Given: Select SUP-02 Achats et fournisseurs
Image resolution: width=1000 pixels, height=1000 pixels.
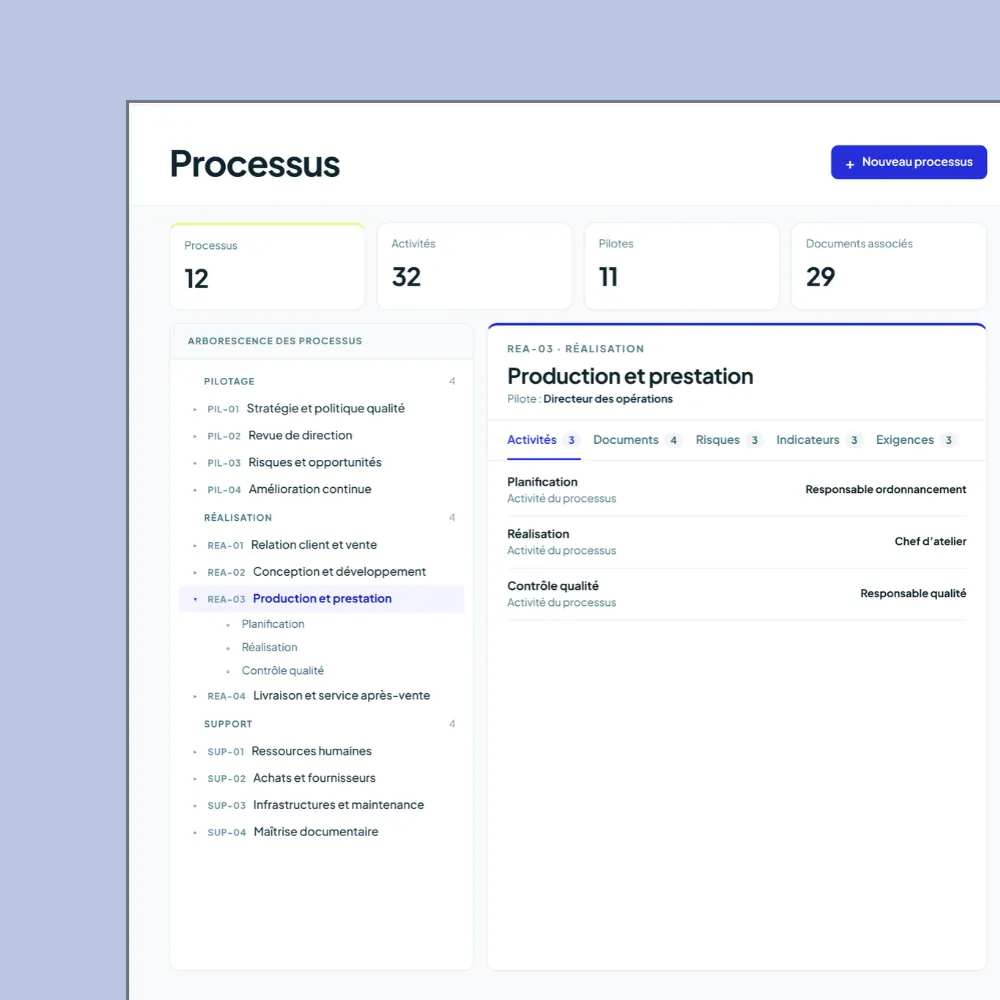Looking at the screenshot, I should 321,778.
